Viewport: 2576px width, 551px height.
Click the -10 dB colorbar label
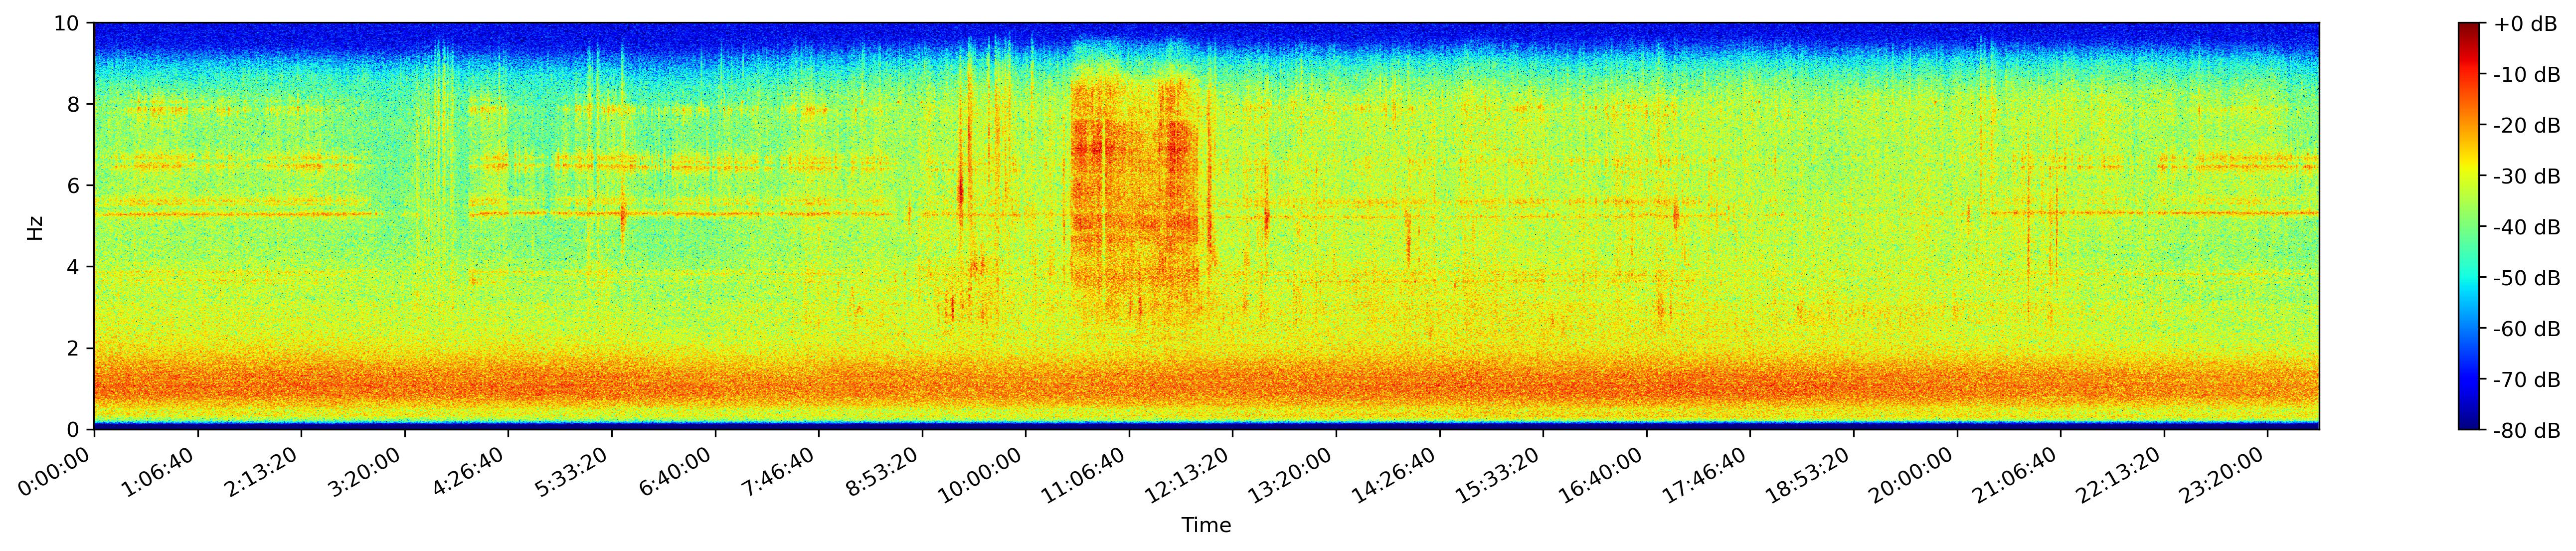click(2526, 75)
